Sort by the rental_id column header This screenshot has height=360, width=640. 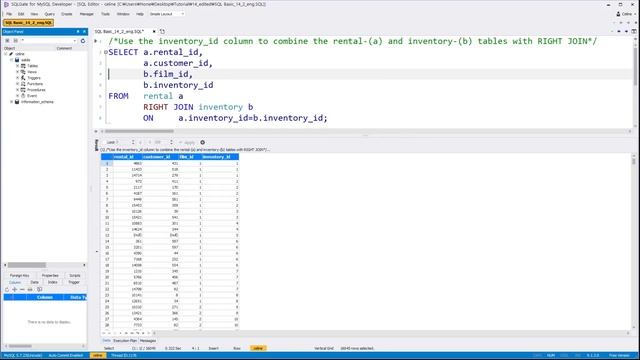pos(127,157)
